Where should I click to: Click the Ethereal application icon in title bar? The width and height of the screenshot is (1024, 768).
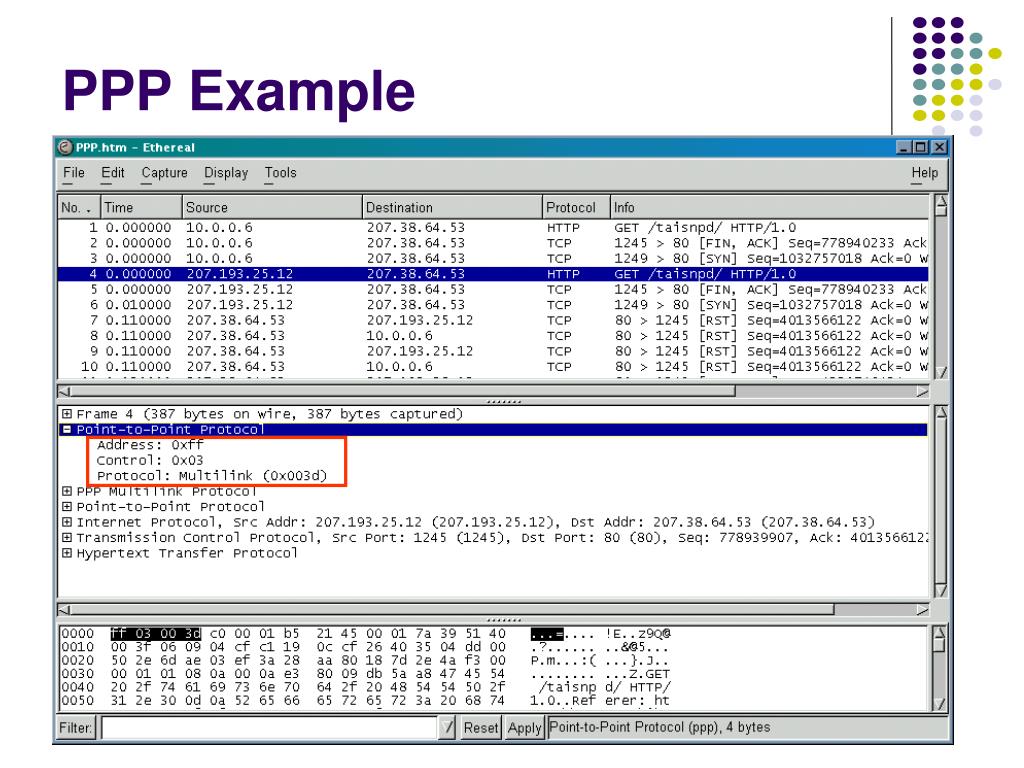(65, 148)
